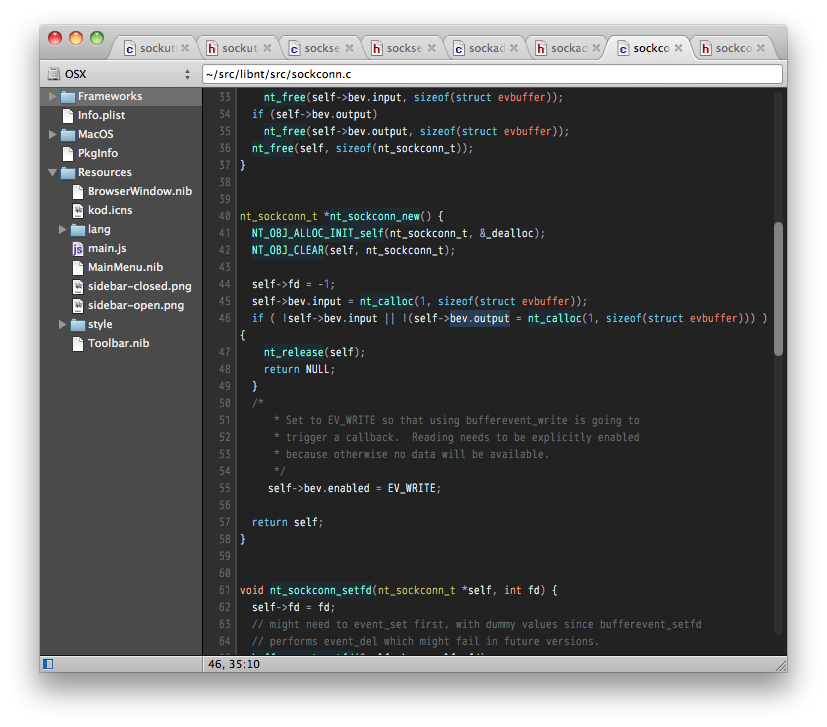Click the main.js JavaScript file icon

point(78,248)
